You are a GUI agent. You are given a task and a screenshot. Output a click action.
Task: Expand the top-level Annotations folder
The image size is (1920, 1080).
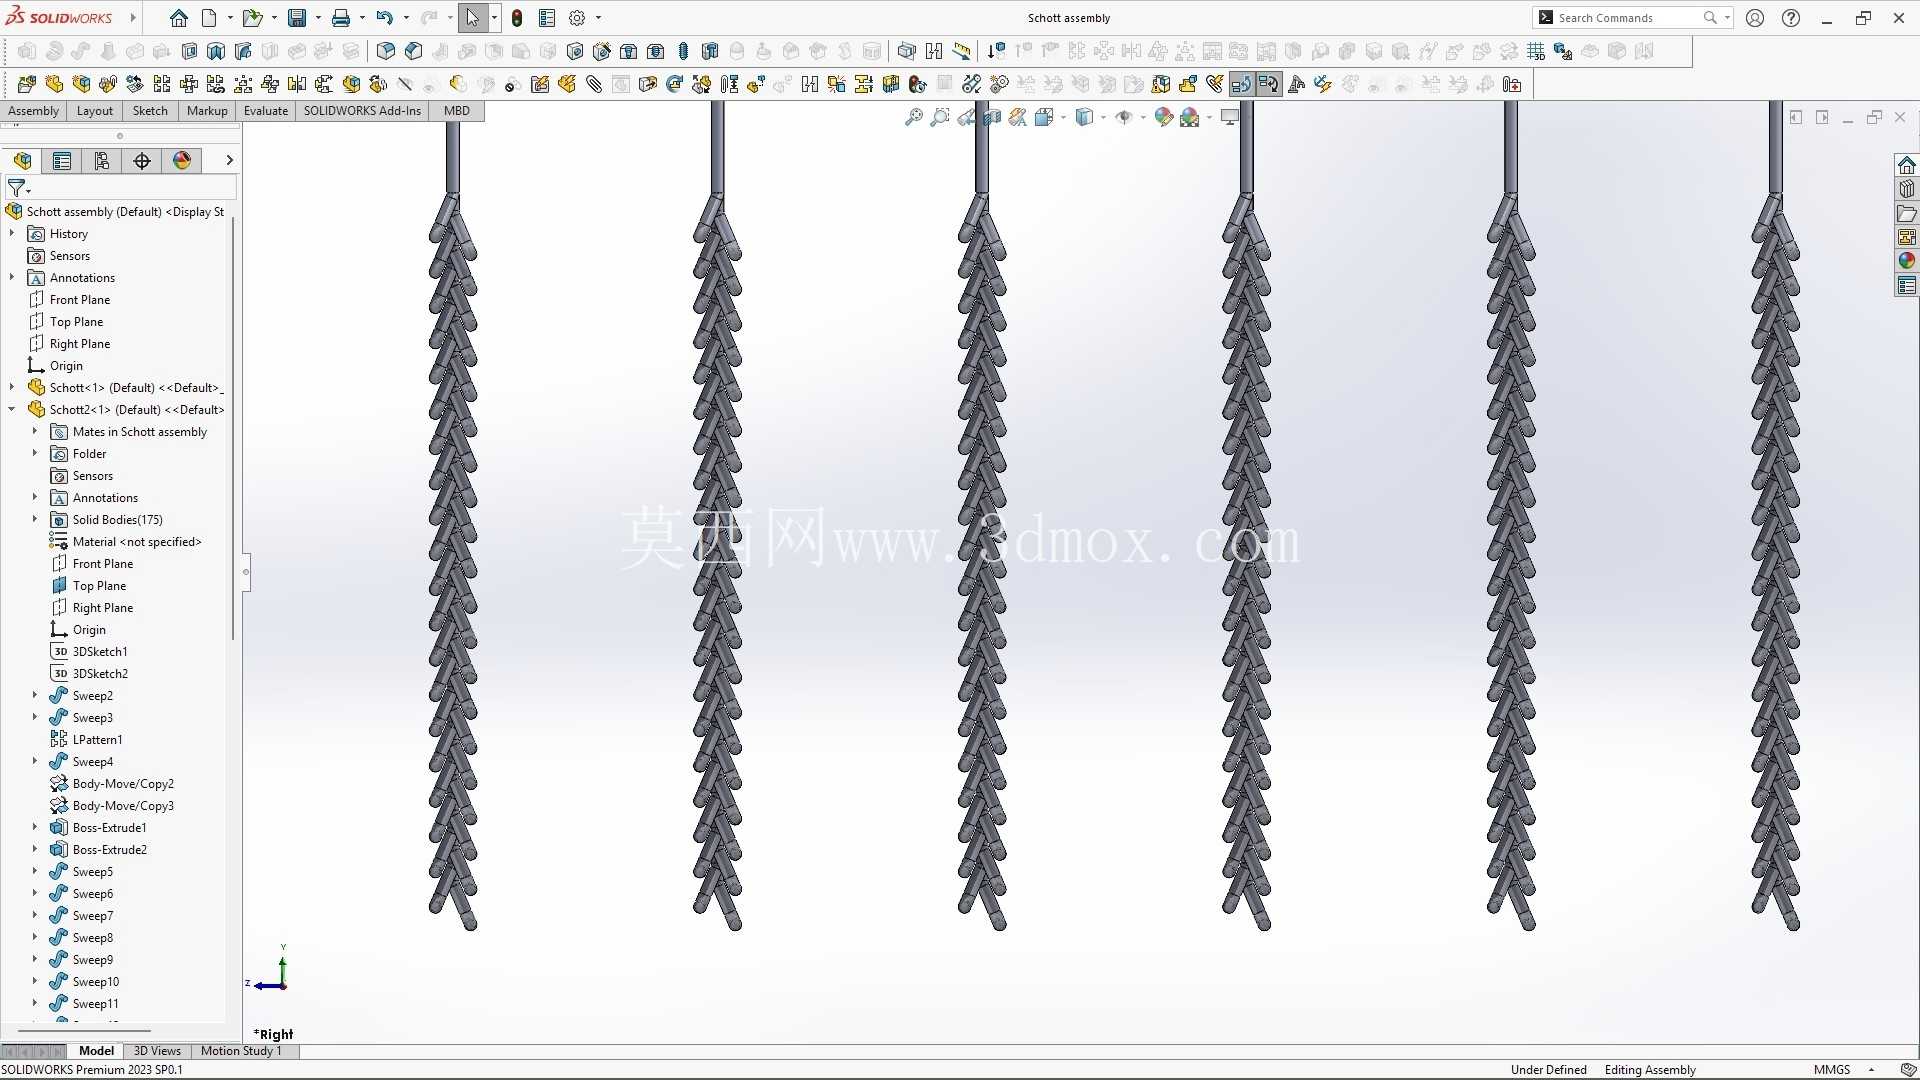click(x=12, y=277)
